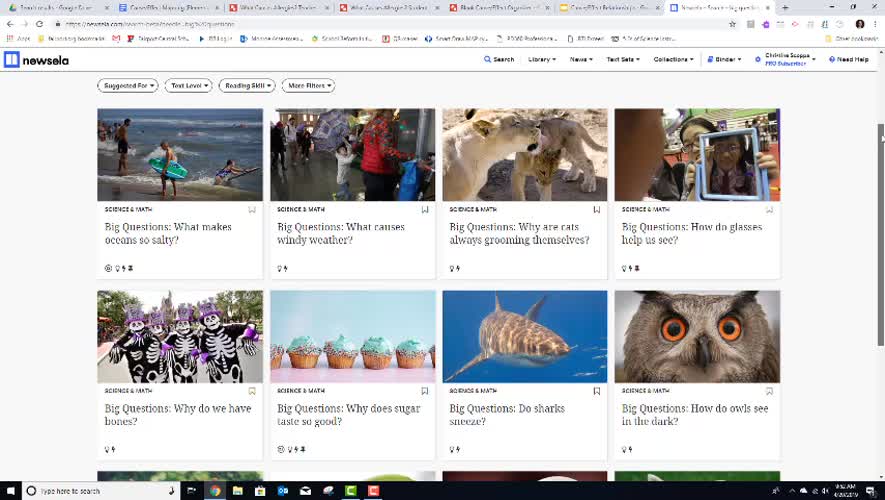Image resolution: width=885 pixels, height=500 pixels.
Task: Switch to the third browser tab
Action: click(x=278, y=8)
